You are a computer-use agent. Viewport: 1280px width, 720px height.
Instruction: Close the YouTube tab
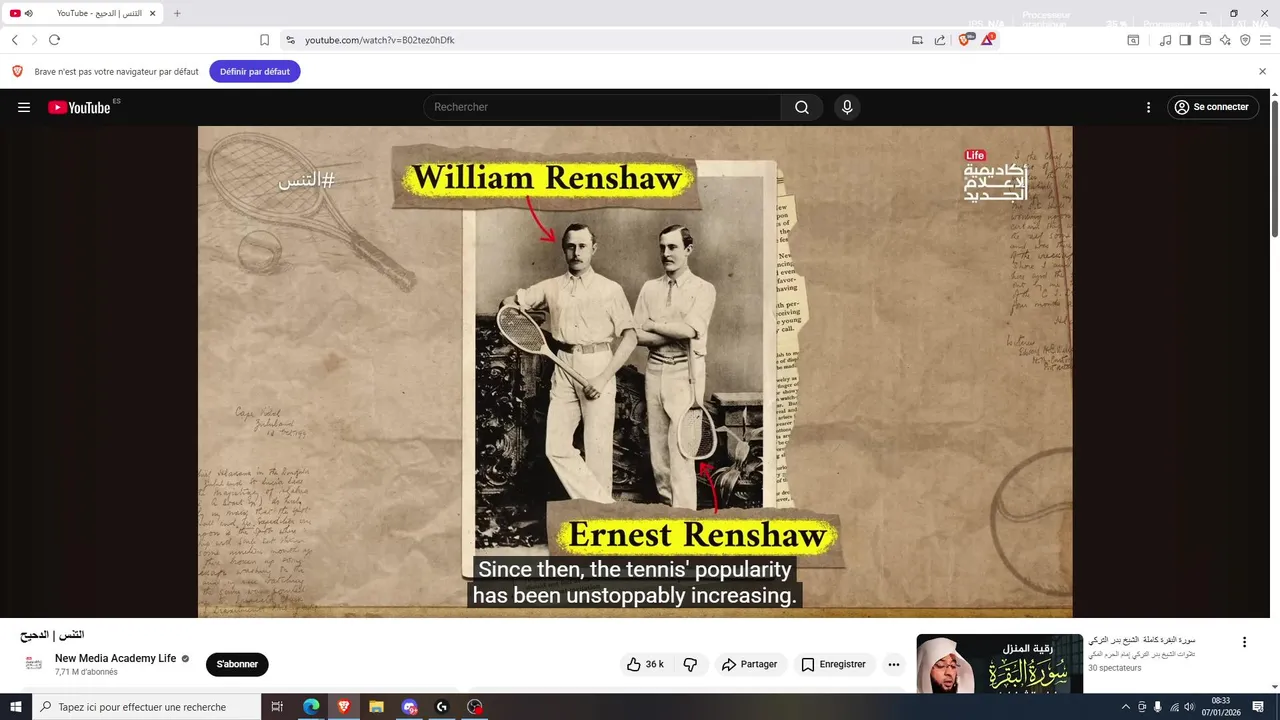pyautogui.click(x=152, y=13)
